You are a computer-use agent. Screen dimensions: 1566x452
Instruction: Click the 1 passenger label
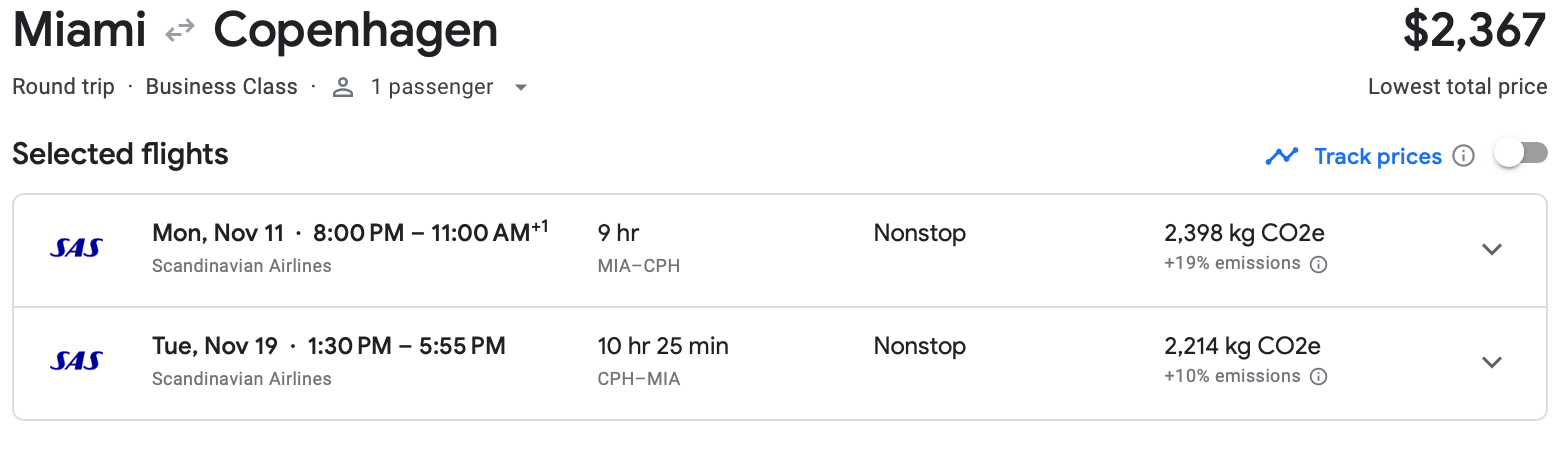[x=431, y=87]
